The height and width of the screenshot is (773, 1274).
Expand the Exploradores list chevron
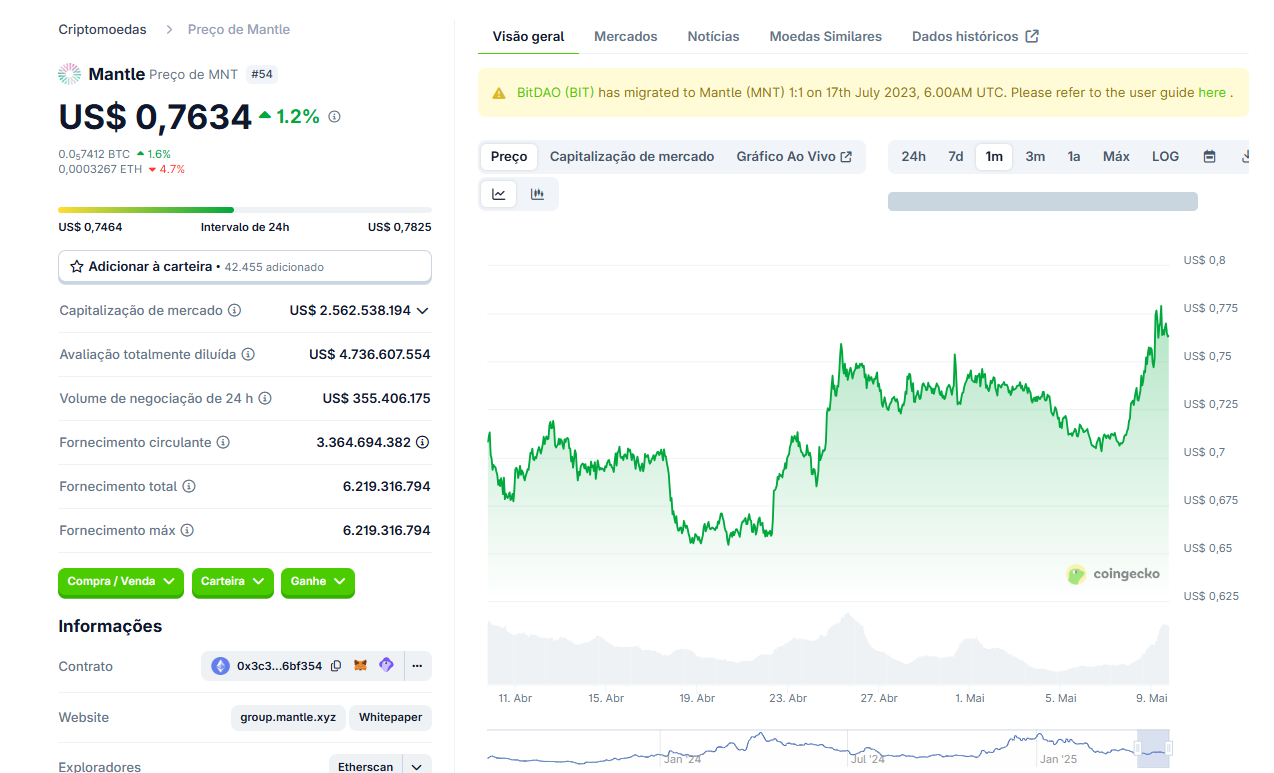[417, 767]
